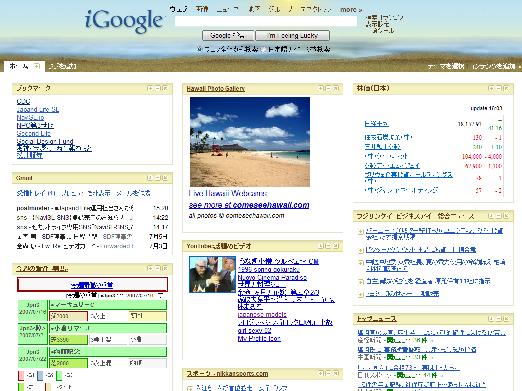Minimize the Gmail gadget
The width and height of the screenshot is (522, 391).
pos(158,178)
